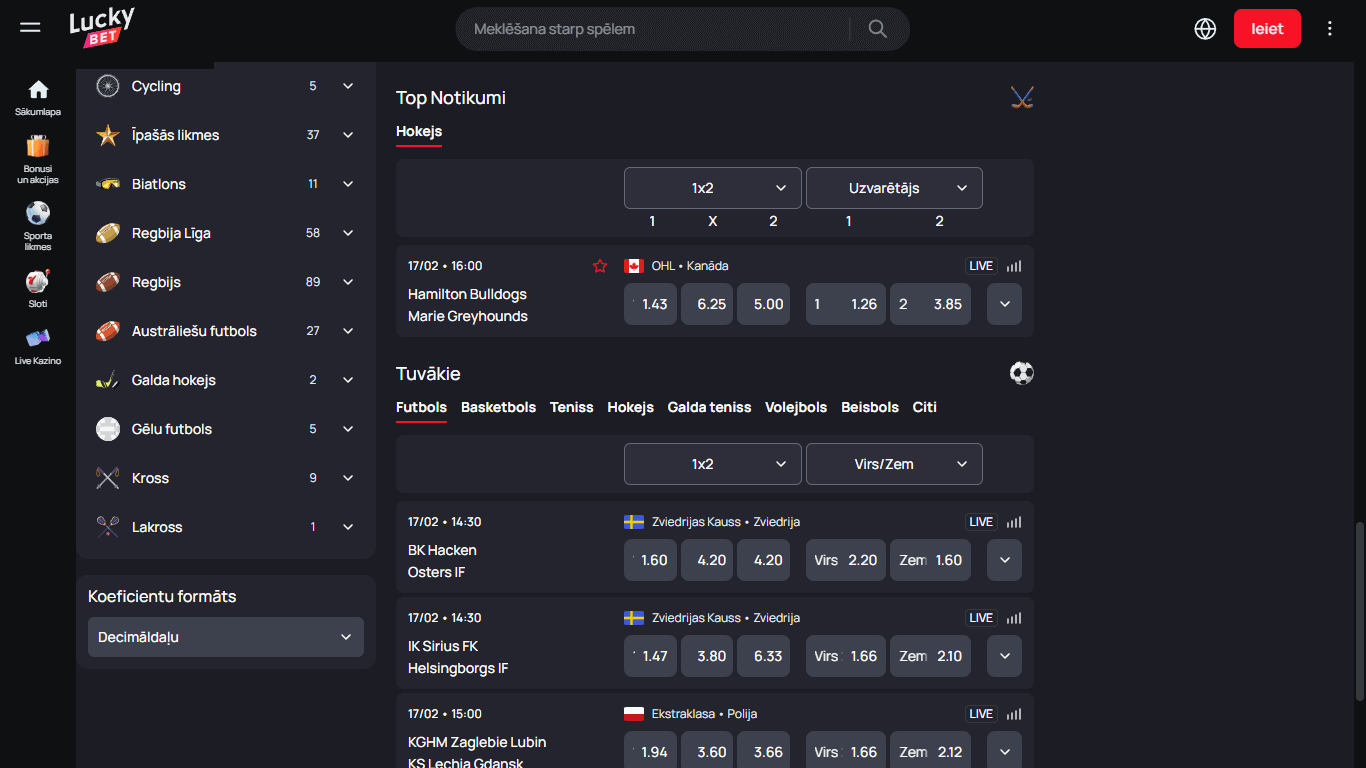Open the three-dot more options menu

[1330, 29]
